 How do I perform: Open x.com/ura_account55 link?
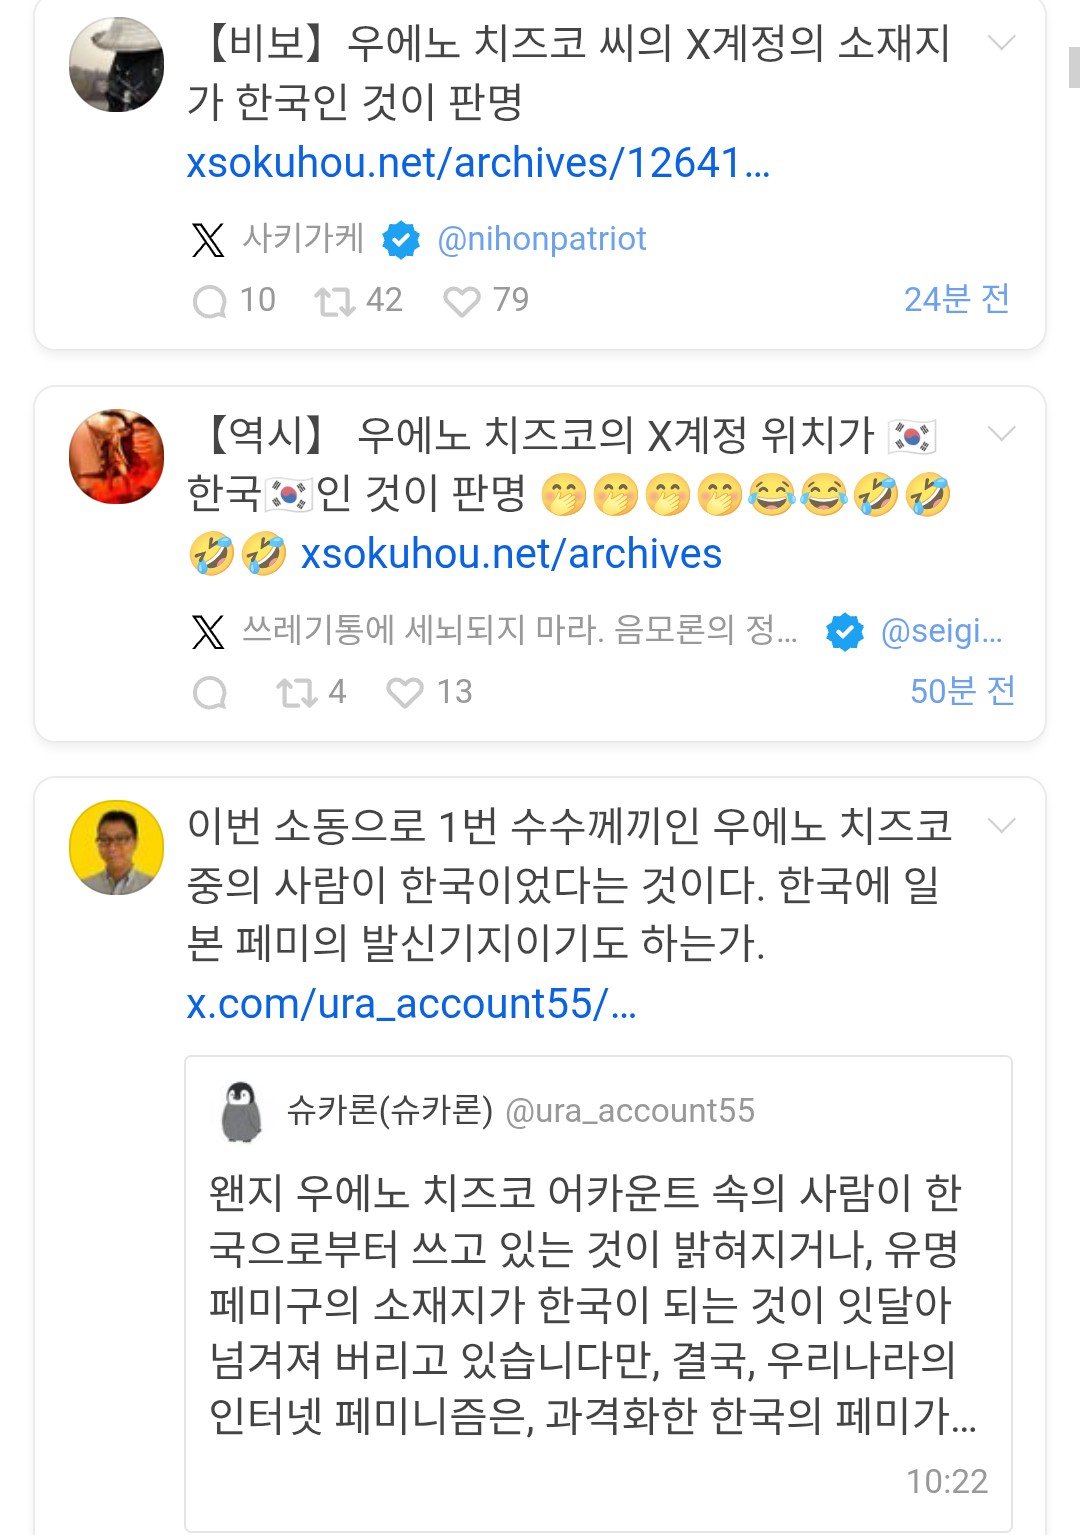click(x=411, y=1004)
